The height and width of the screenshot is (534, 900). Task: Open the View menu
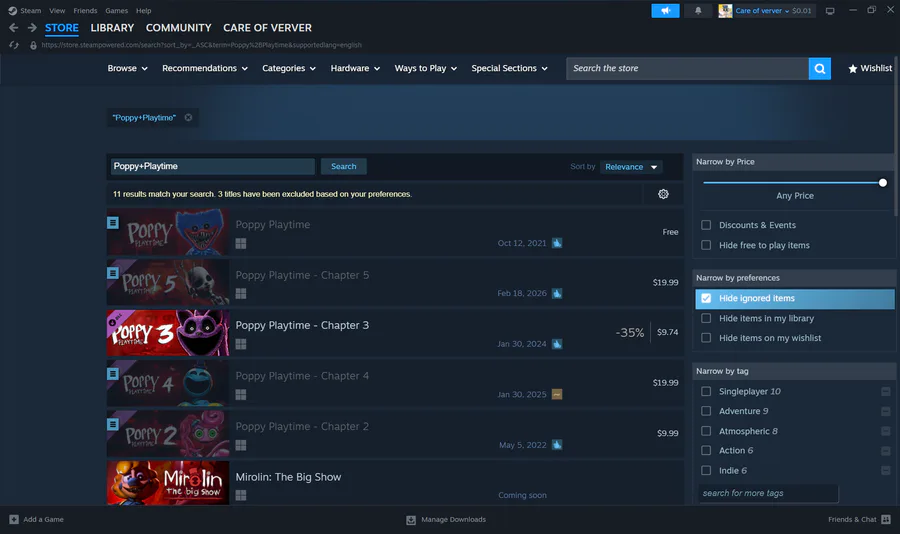coord(57,10)
